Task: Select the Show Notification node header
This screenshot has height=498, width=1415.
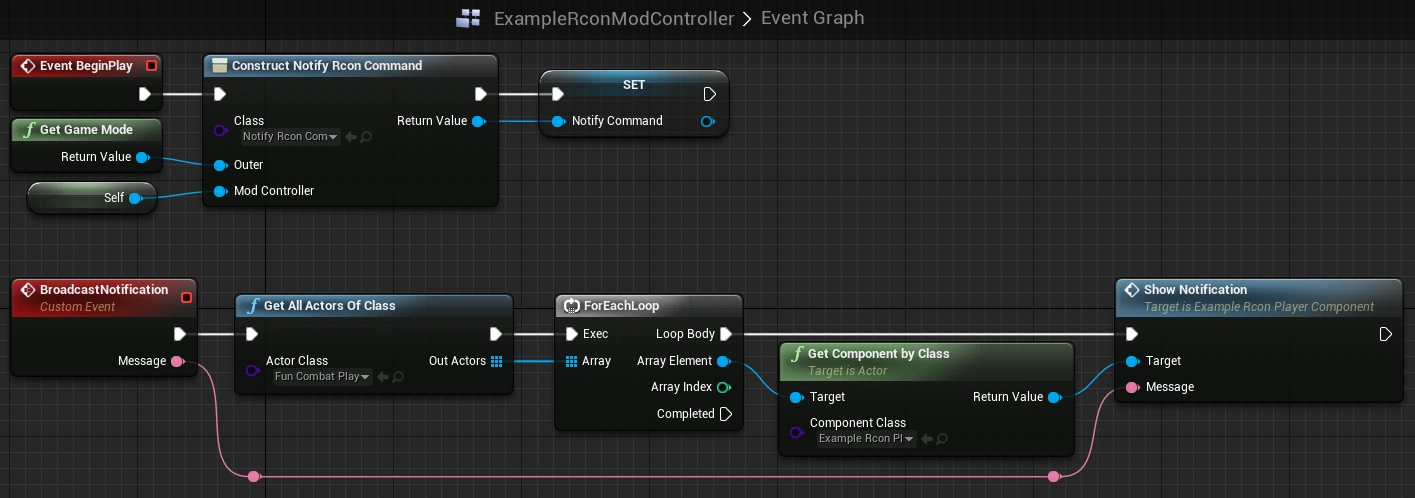Action: (x=1259, y=297)
